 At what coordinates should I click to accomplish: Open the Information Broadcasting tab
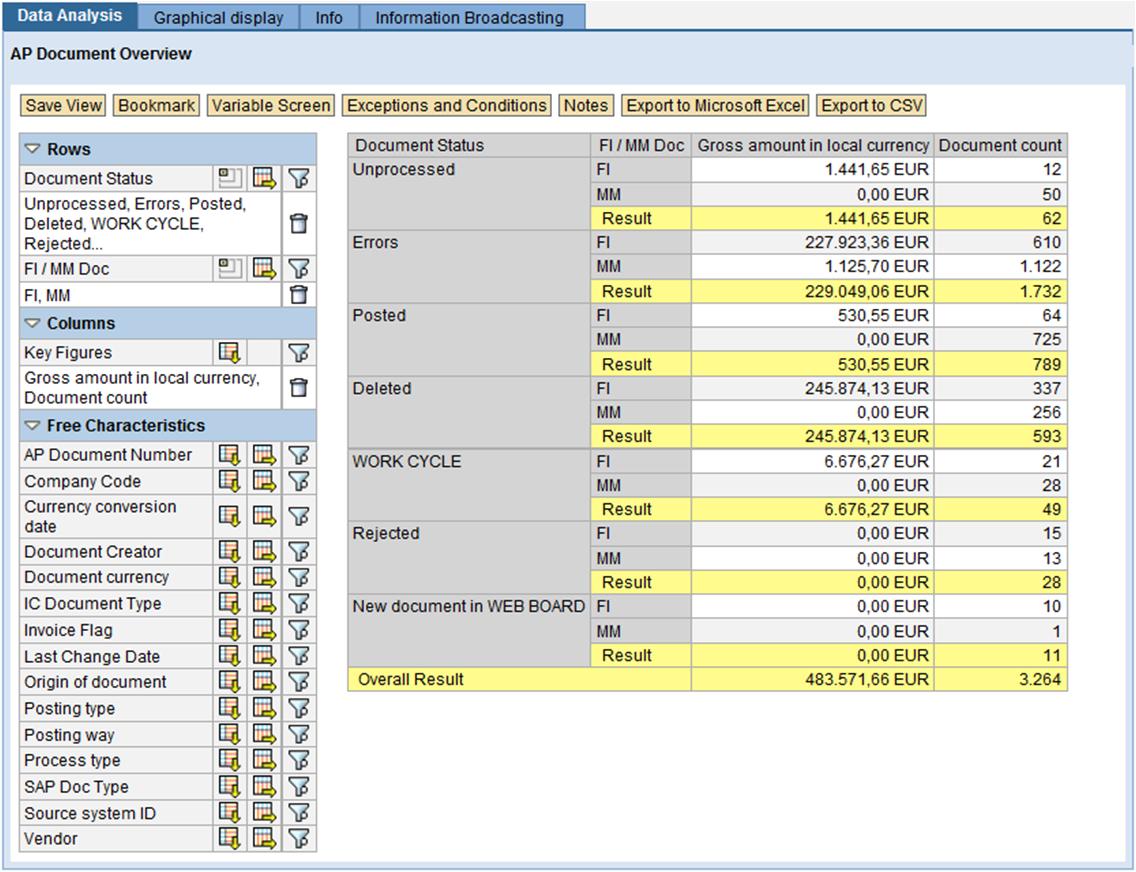coord(470,16)
